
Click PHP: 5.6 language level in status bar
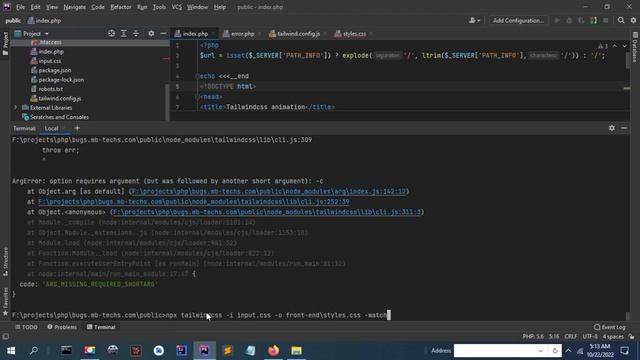coord(533,337)
